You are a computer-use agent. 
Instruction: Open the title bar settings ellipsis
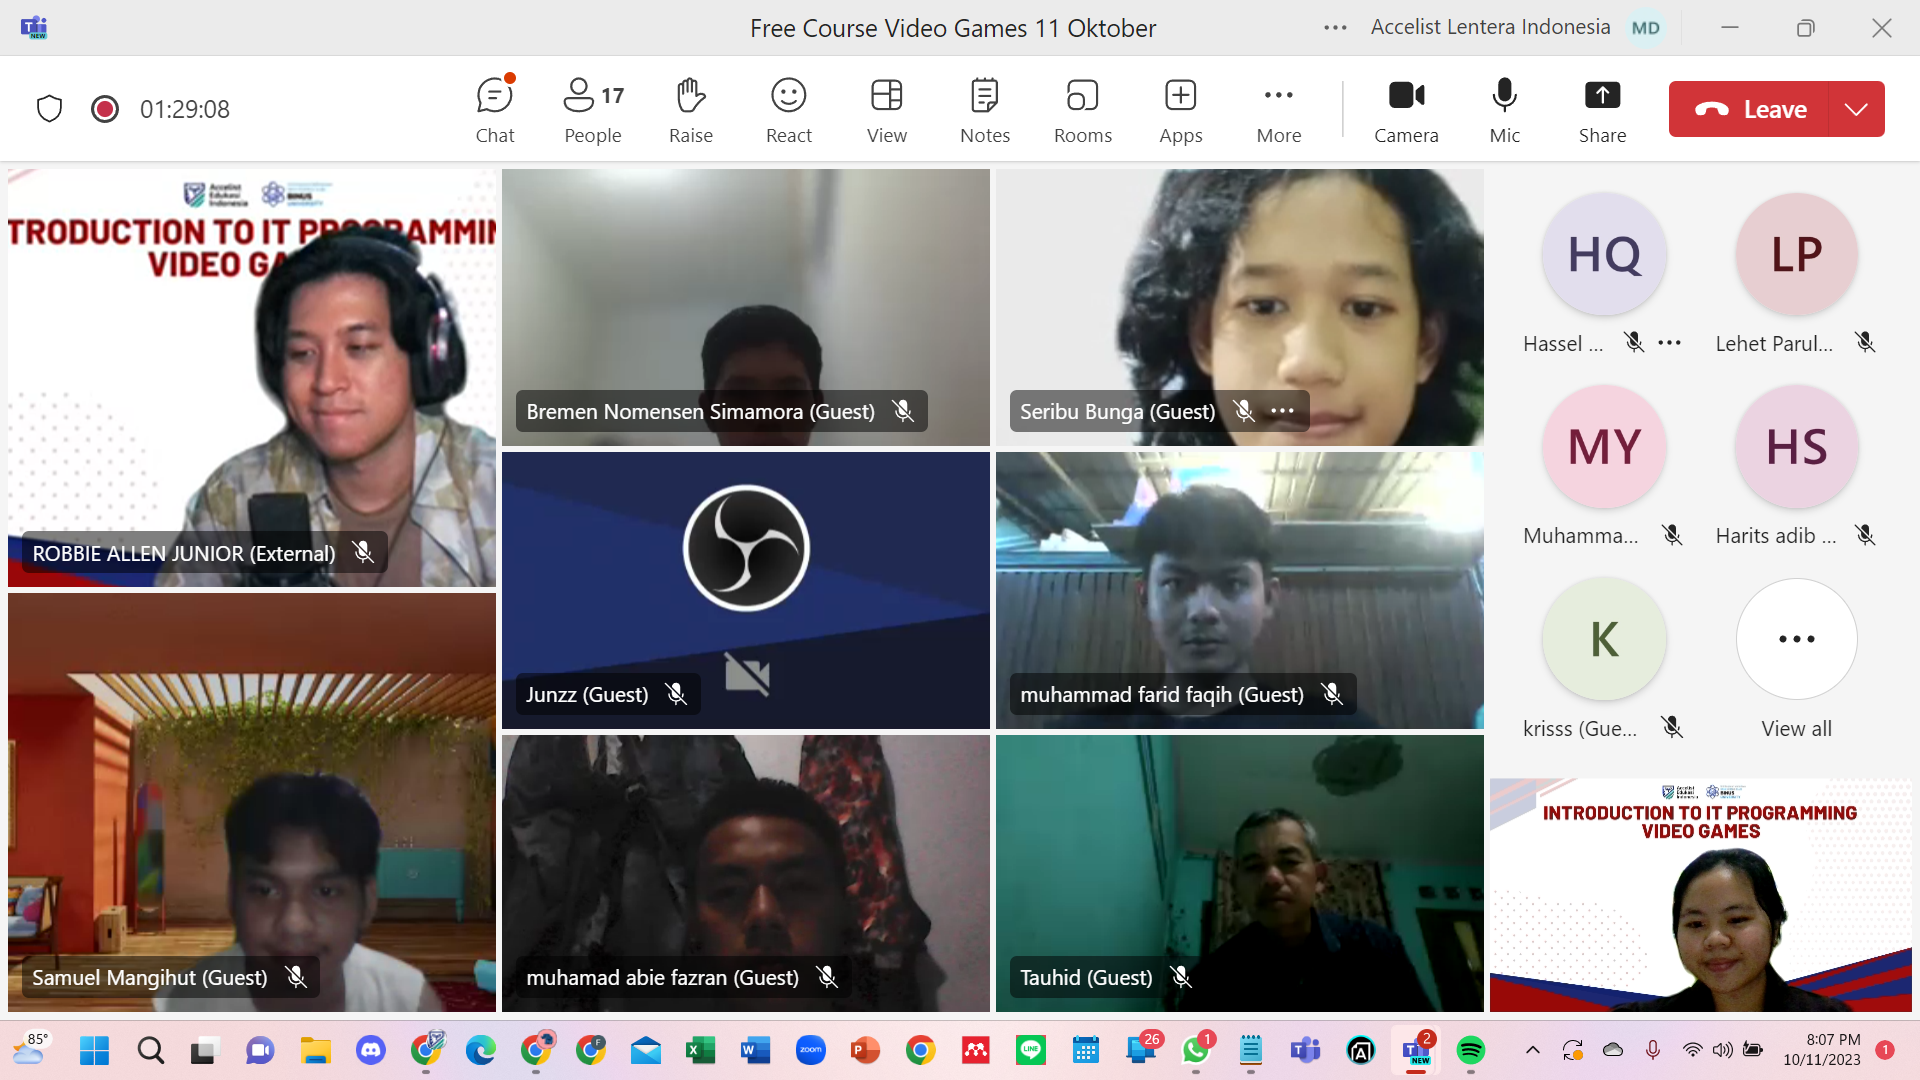[x=1335, y=28]
